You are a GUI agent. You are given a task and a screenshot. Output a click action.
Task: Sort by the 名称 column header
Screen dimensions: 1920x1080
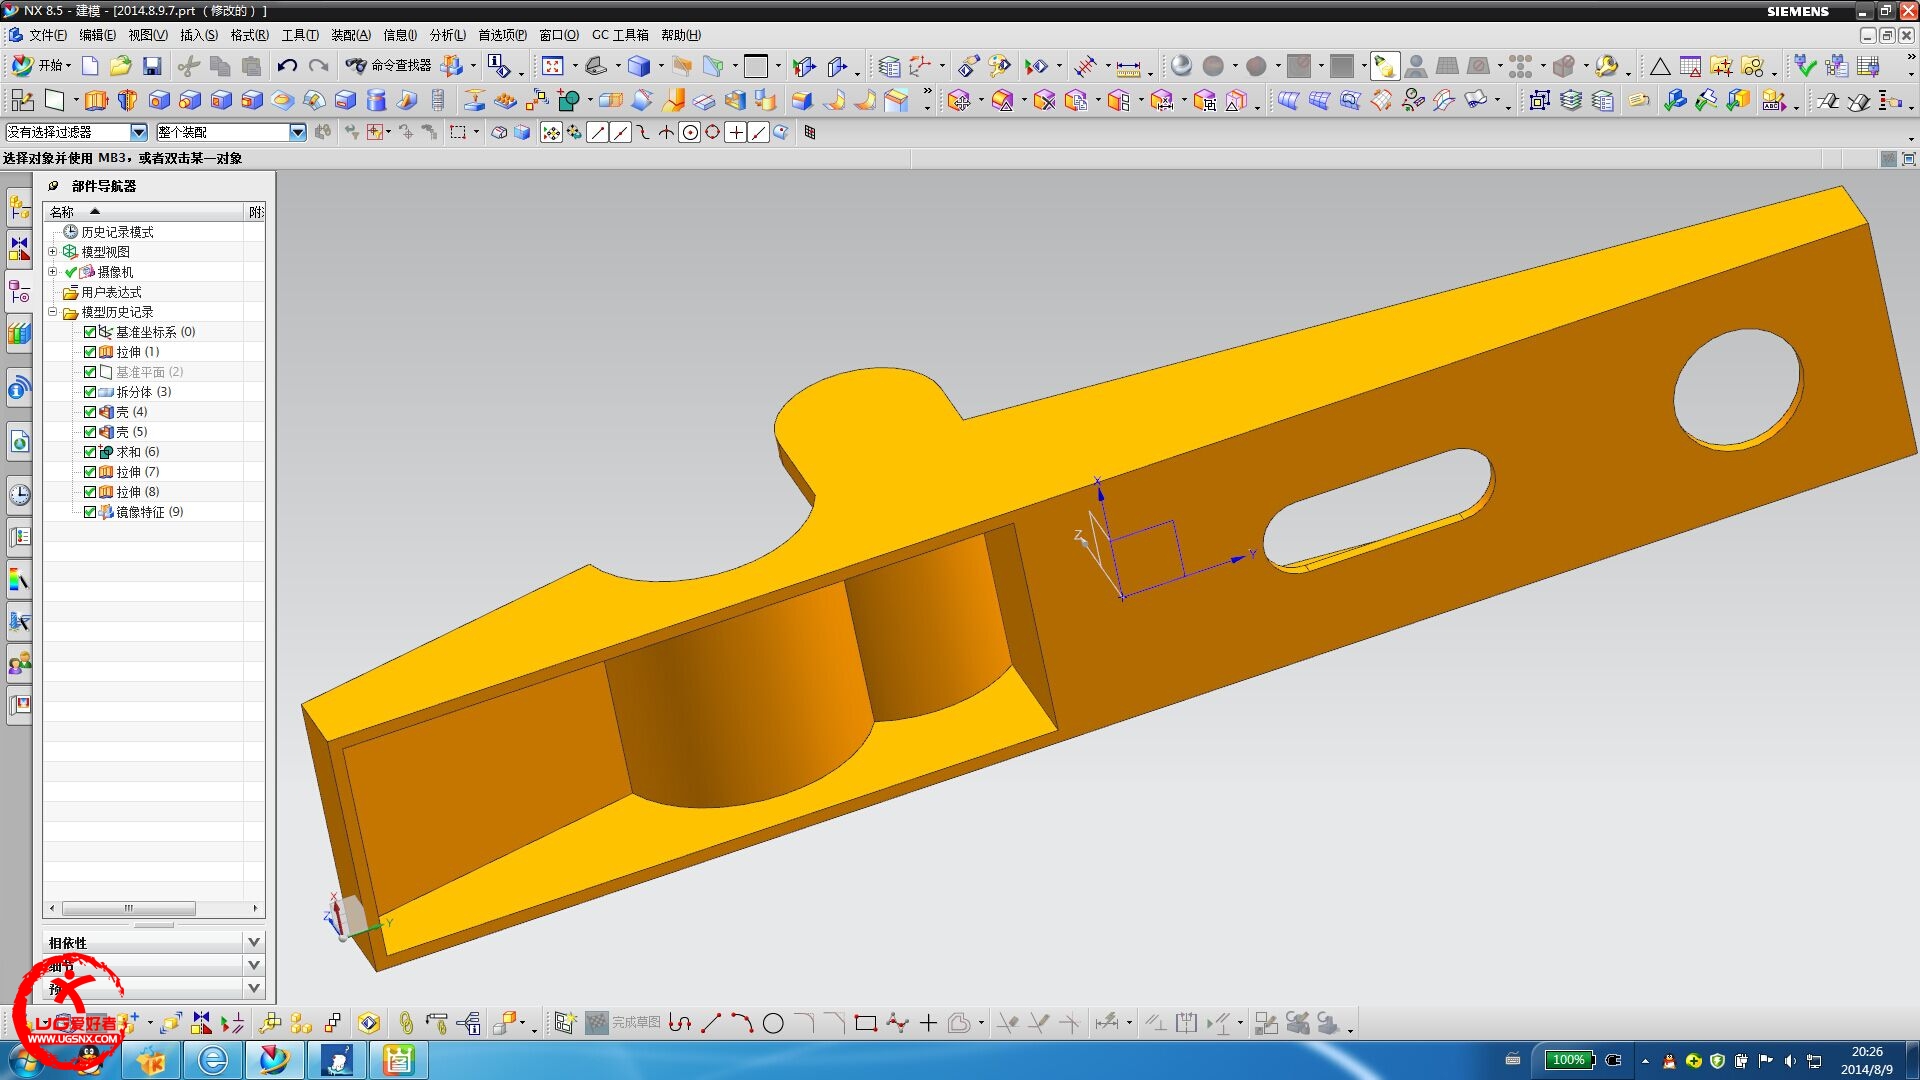(143, 212)
